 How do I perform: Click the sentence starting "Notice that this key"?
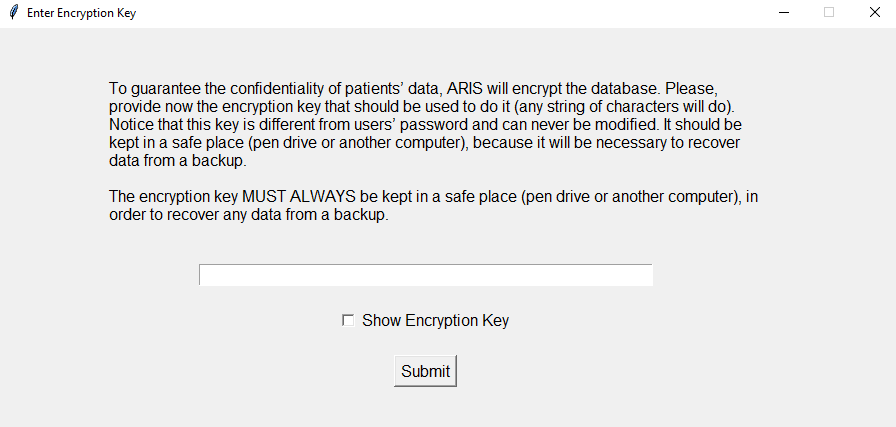point(384,125)
